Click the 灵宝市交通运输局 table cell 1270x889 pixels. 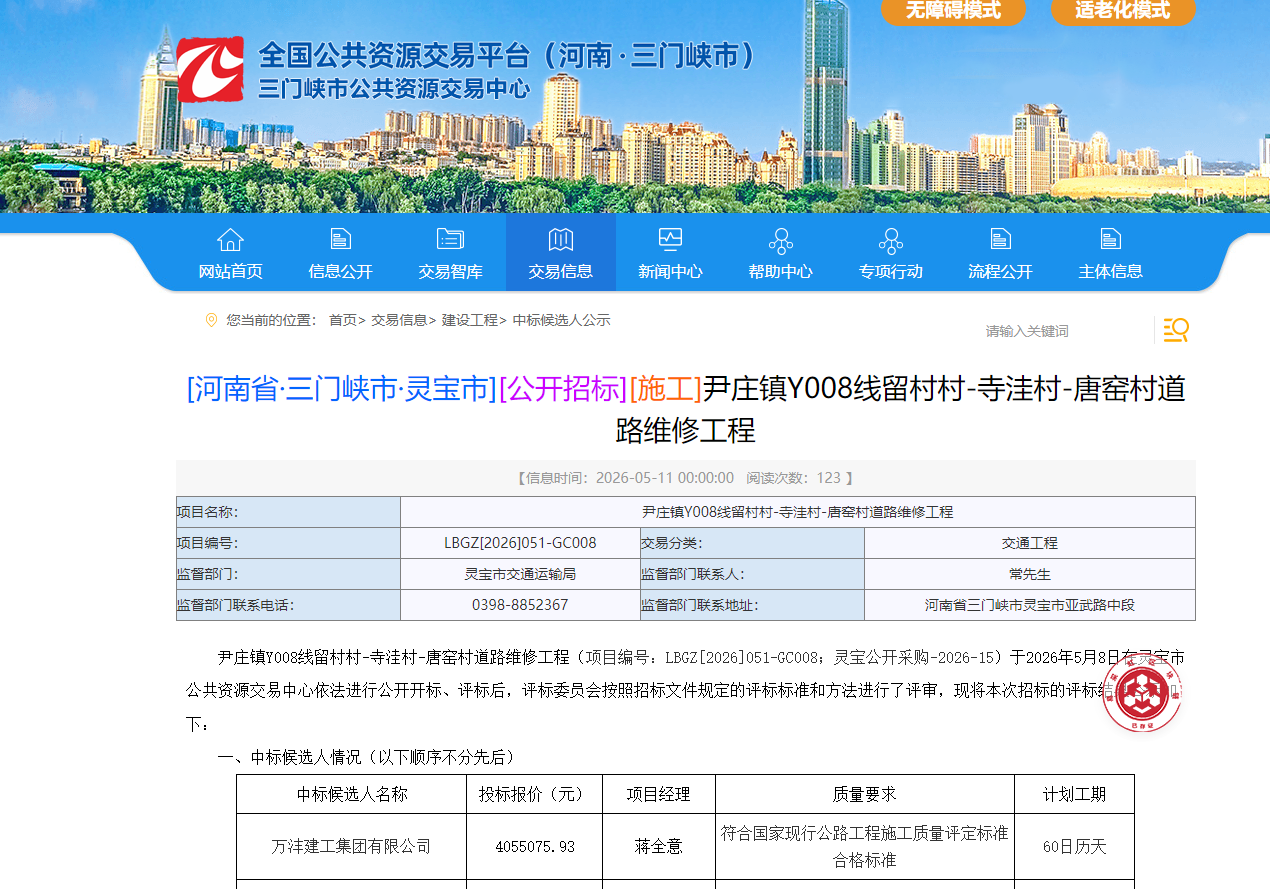(520, 574)
